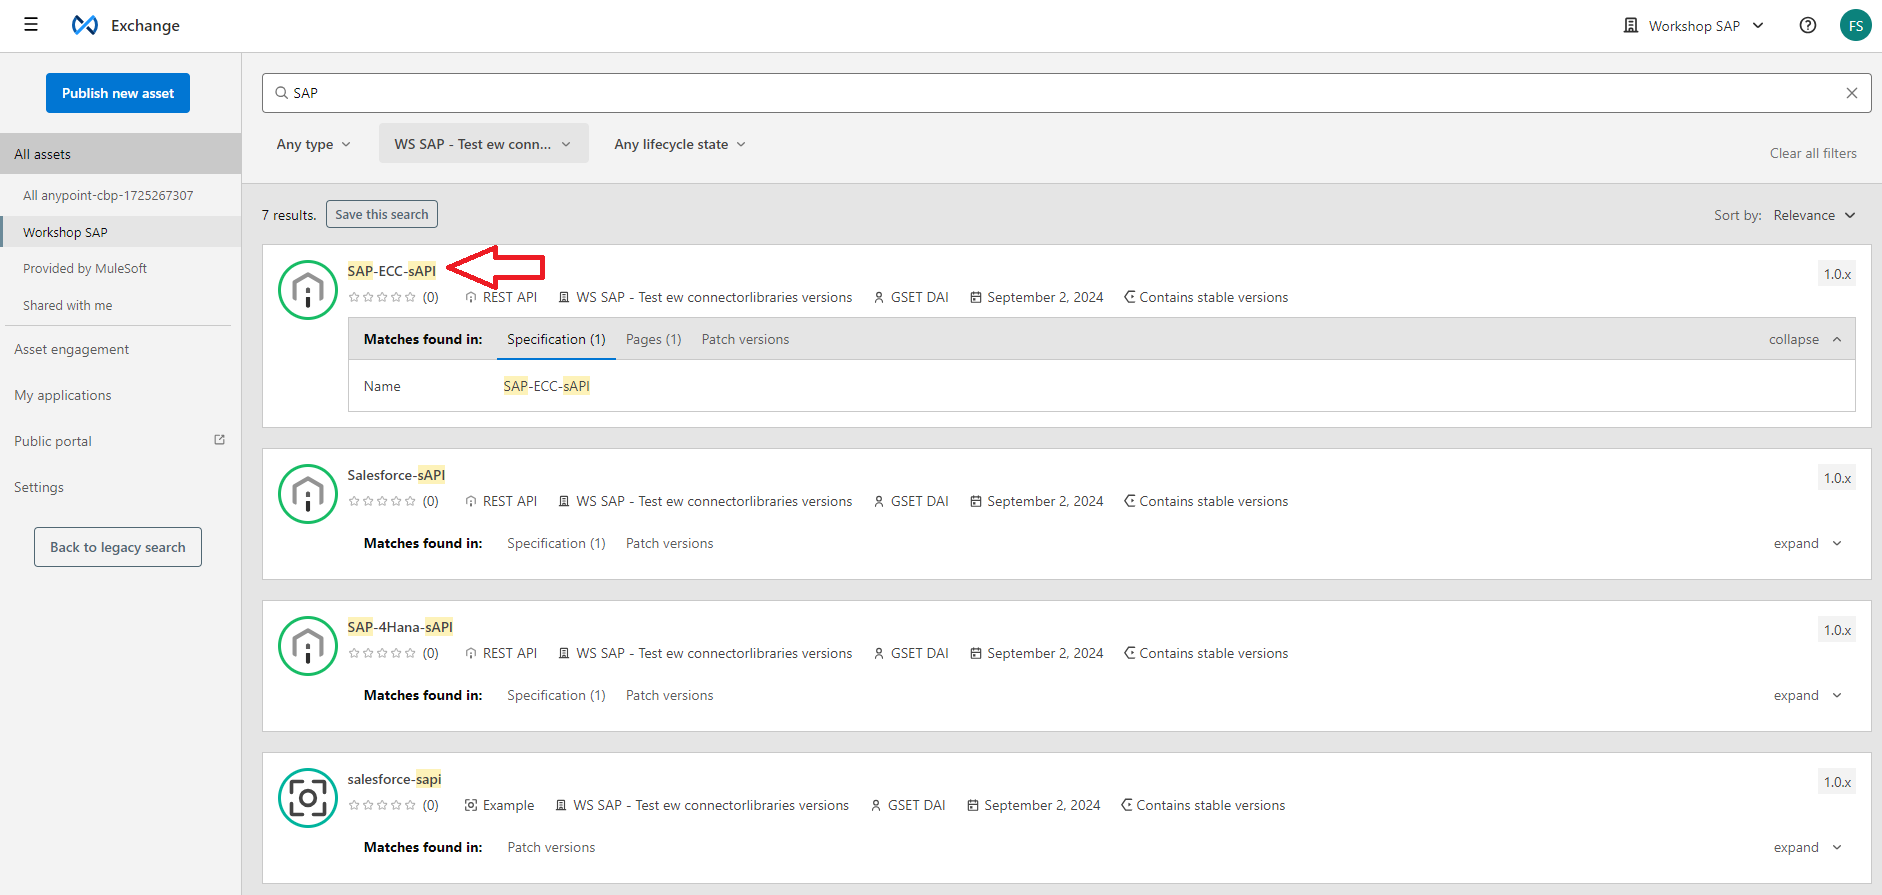Viewport: 1882px width, 895px height.
Task: Open My applications in the sidebar
Action: pyautogui.click(x=63, y=395)
